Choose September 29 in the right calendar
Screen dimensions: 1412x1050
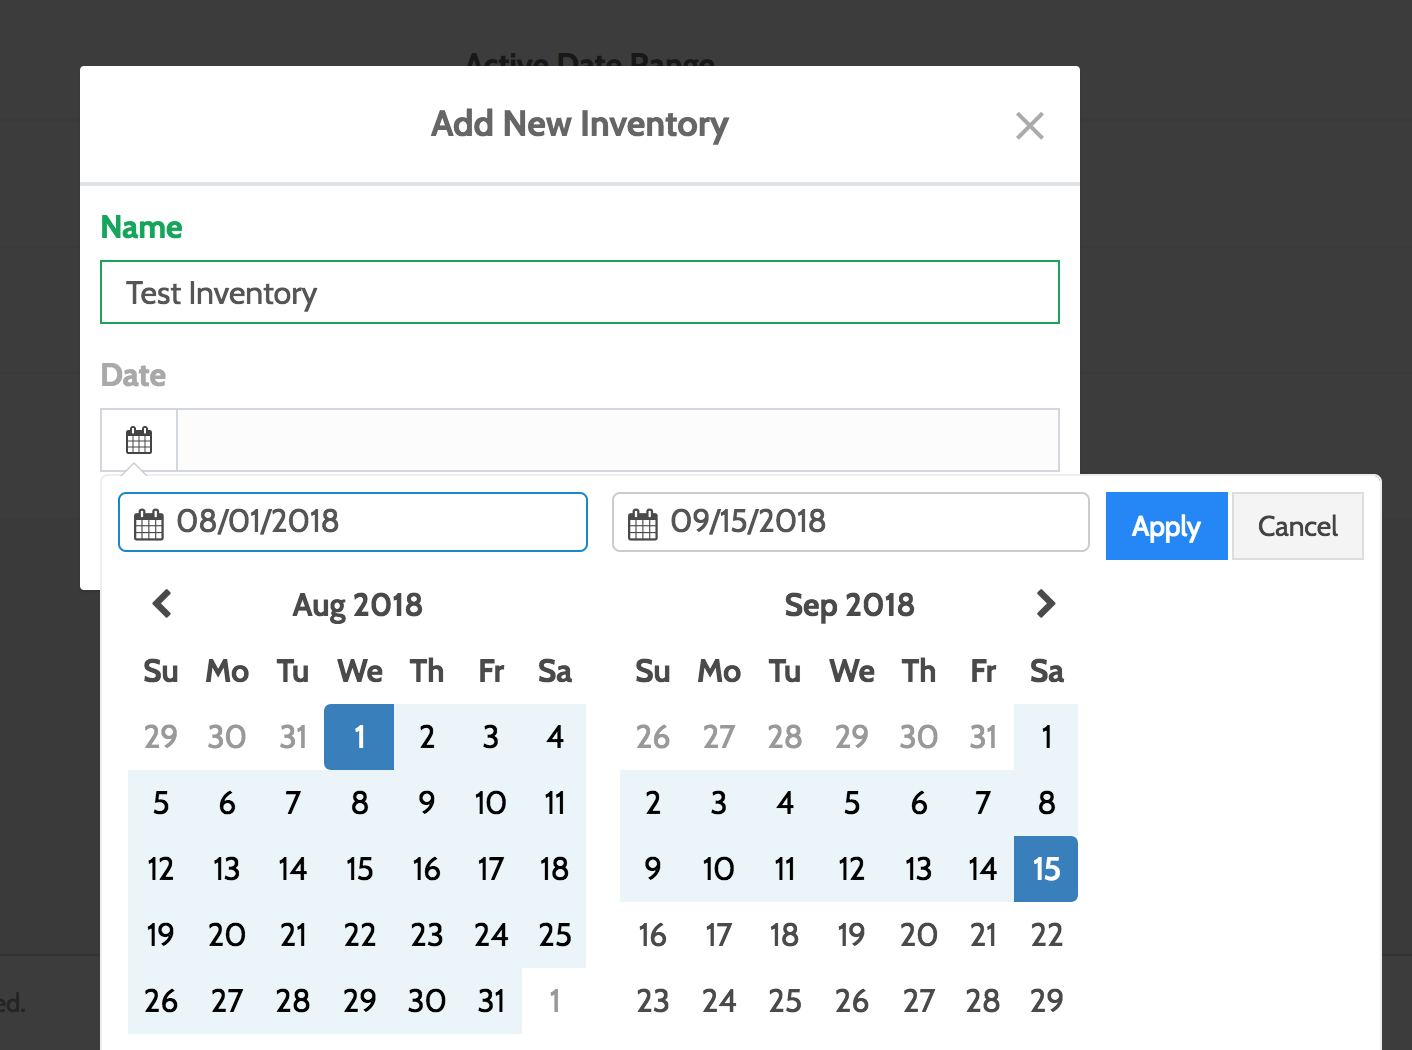(x=1046, y=1001)
